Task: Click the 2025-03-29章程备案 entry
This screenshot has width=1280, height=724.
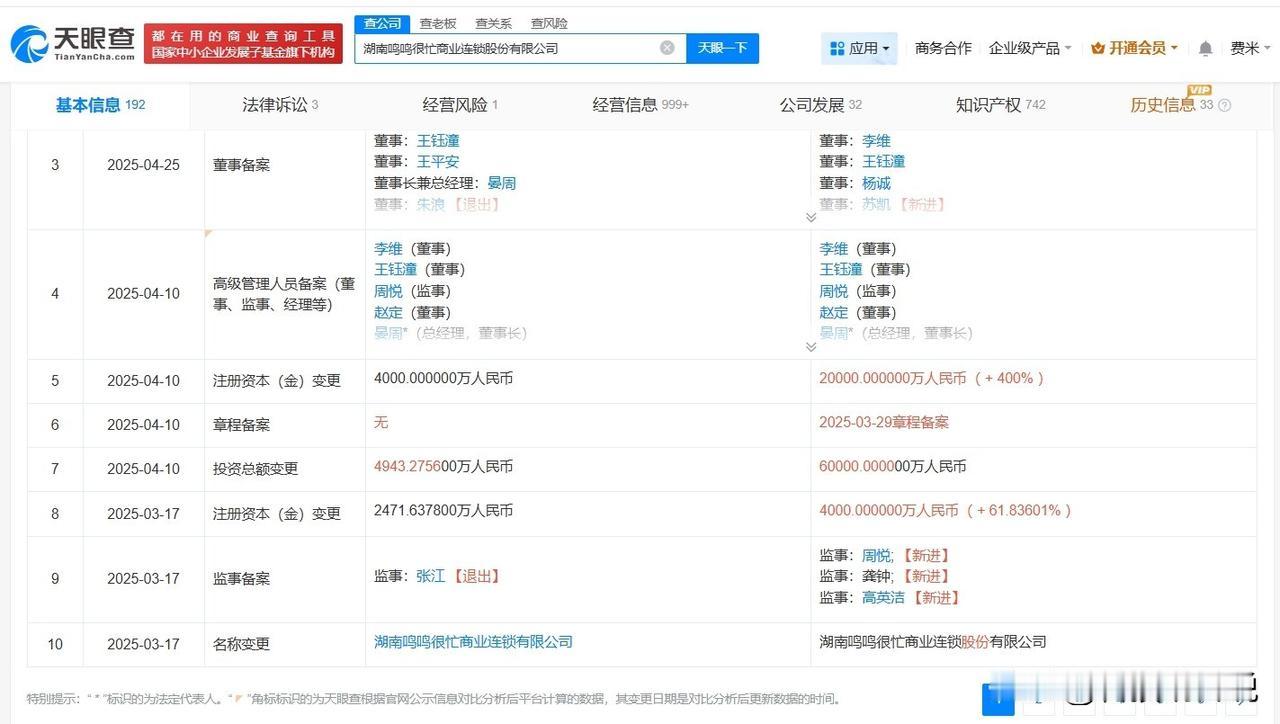Action: tap(884, 422)
